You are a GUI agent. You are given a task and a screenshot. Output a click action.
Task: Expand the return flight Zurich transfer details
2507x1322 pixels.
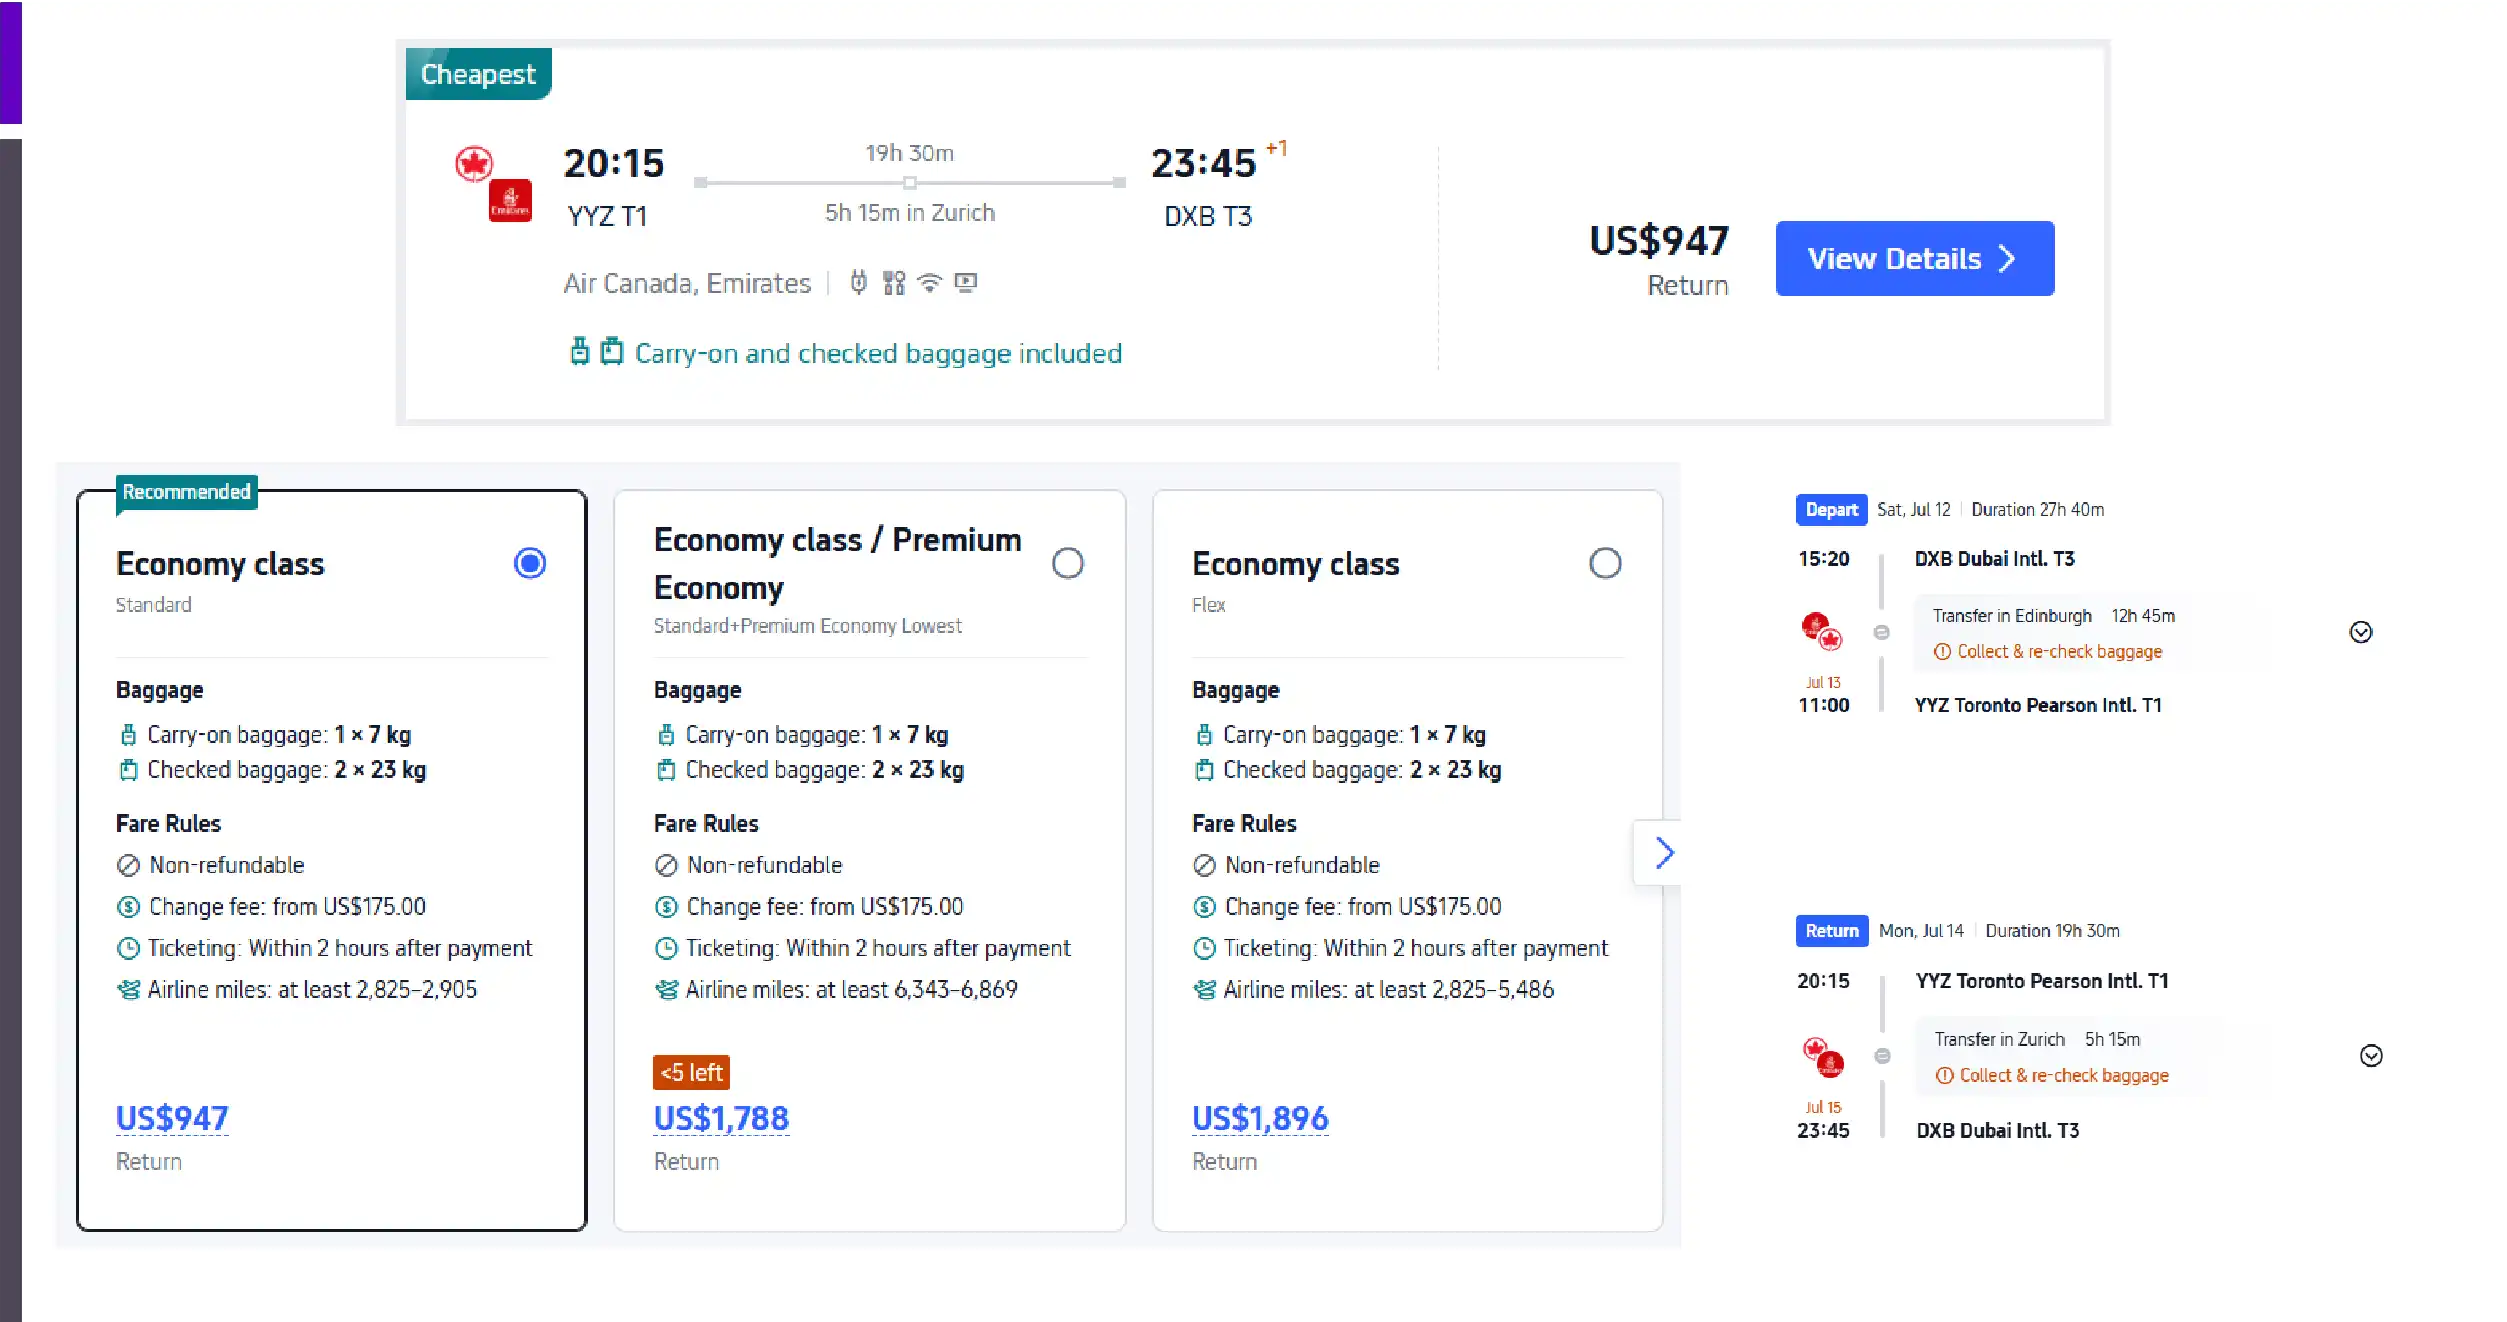pyautogui.click(x=2370, y=1056)
